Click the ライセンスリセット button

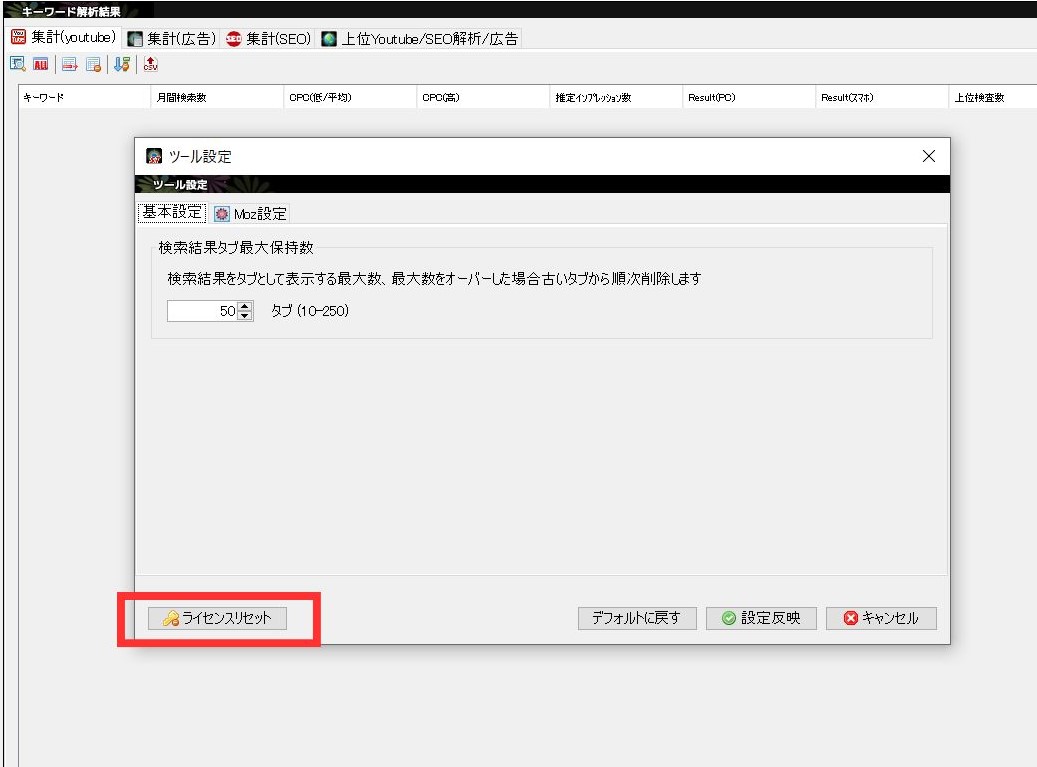click(217, 618)
